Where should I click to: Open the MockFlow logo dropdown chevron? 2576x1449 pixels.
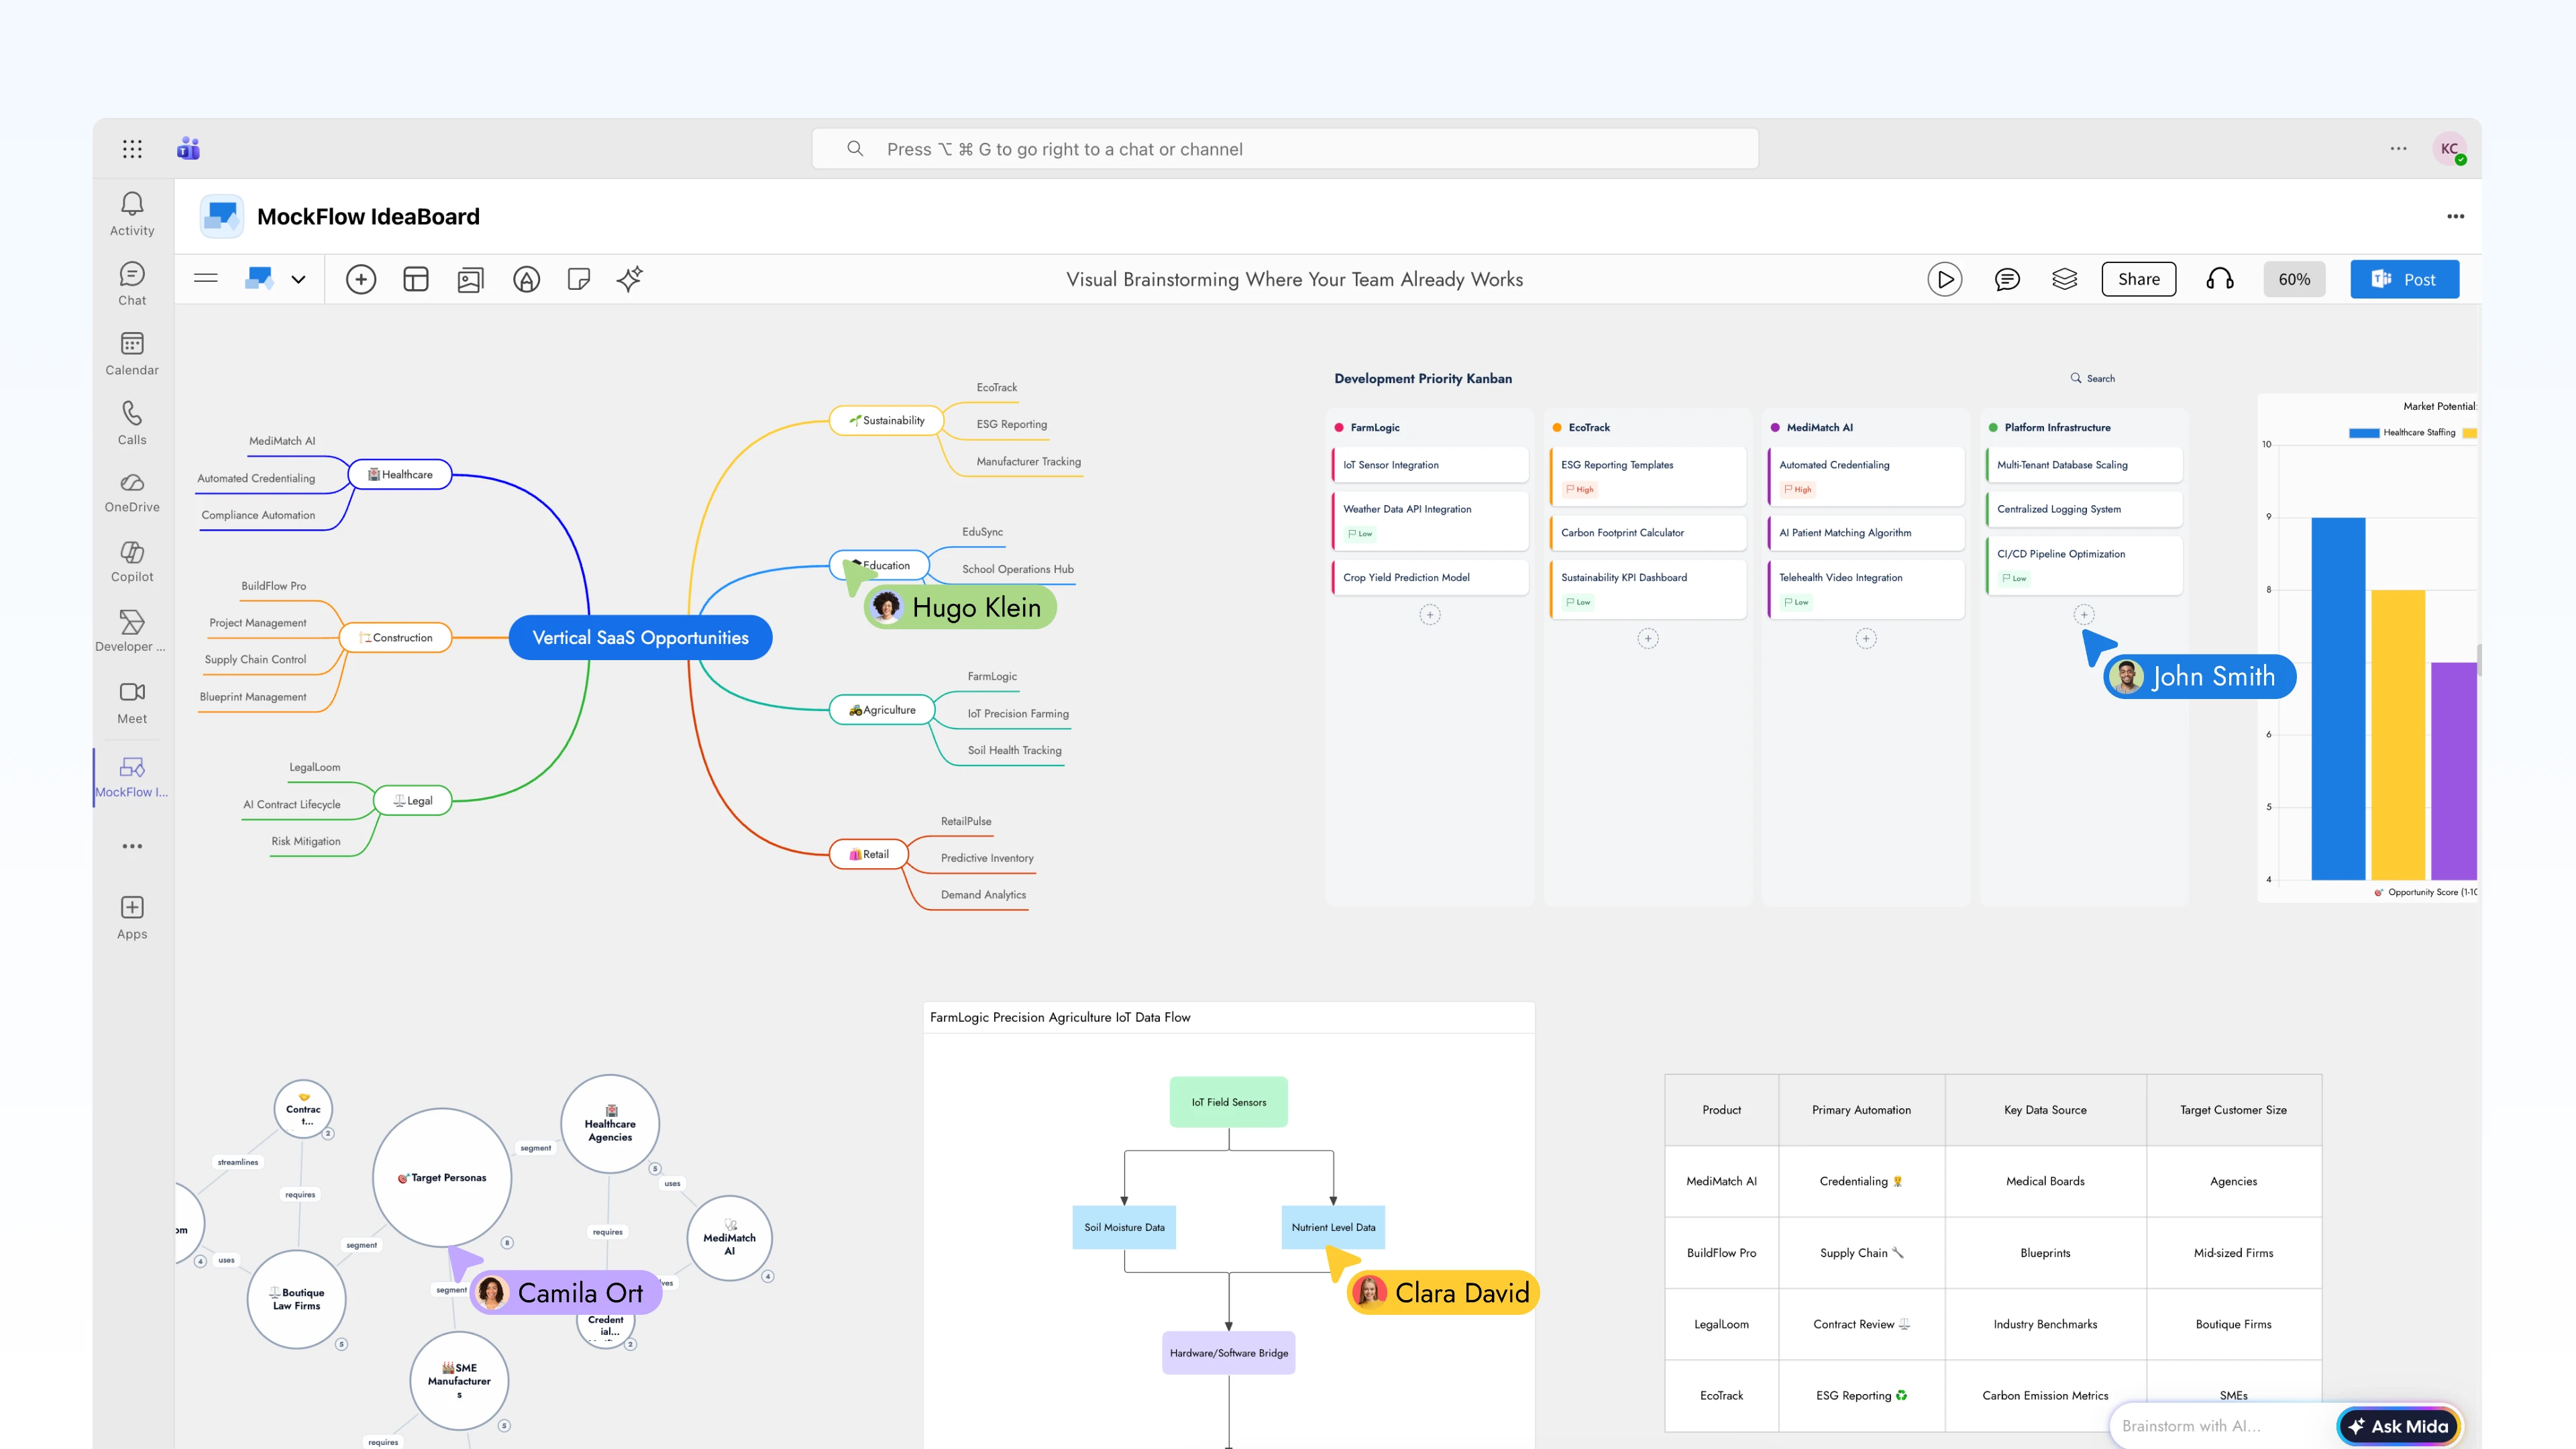coord(298,279)
